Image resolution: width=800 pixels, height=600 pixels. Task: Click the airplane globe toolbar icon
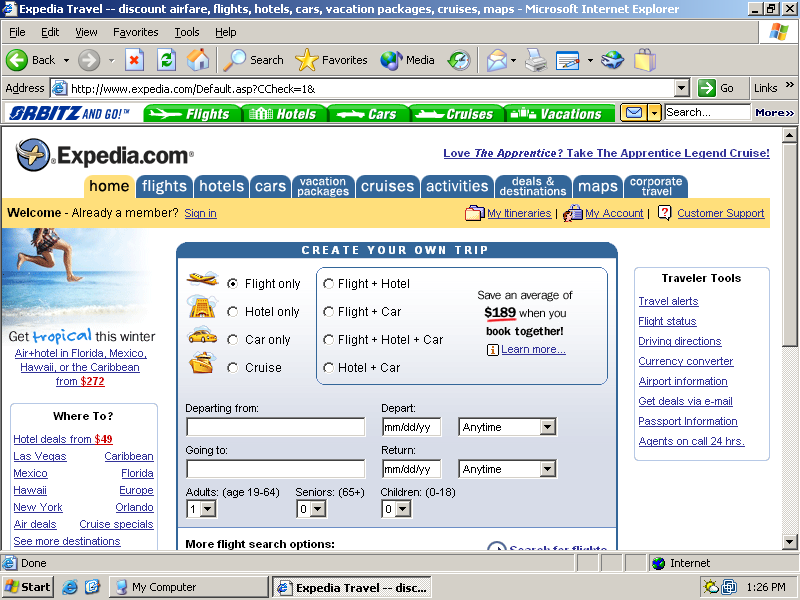tap(612, 60)
